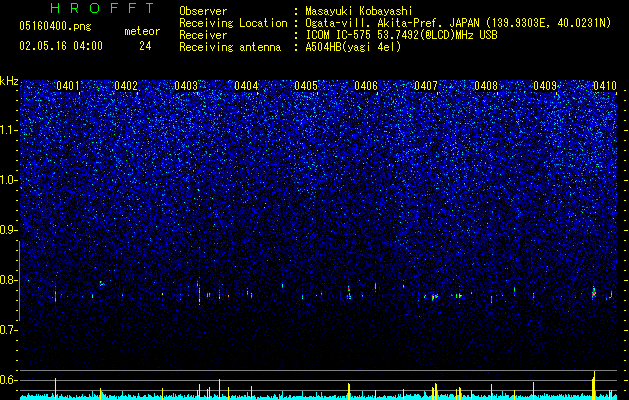This screenshot has width=629, height=400.
Task: Click the 0405 time marker
Action: [x=306, y=85]
